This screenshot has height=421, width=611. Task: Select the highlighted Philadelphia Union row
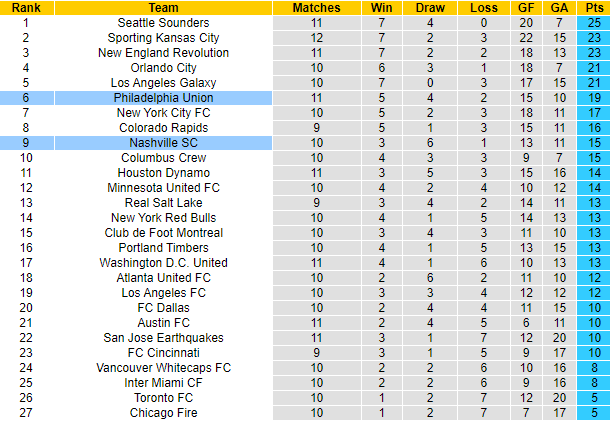coord(163,98)
